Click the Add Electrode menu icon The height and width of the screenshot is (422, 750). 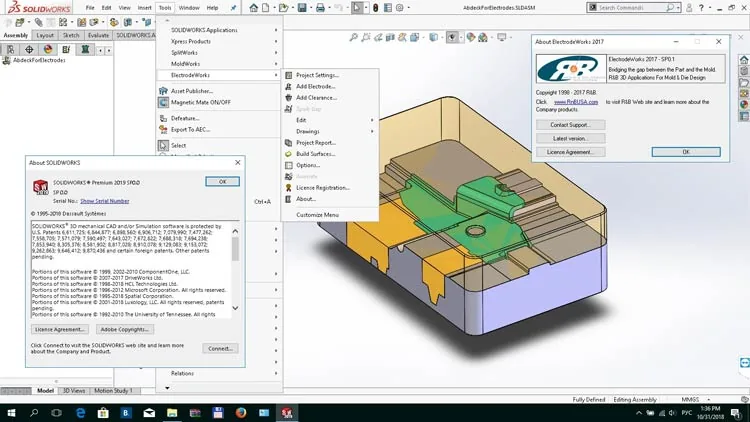point(288,87)
